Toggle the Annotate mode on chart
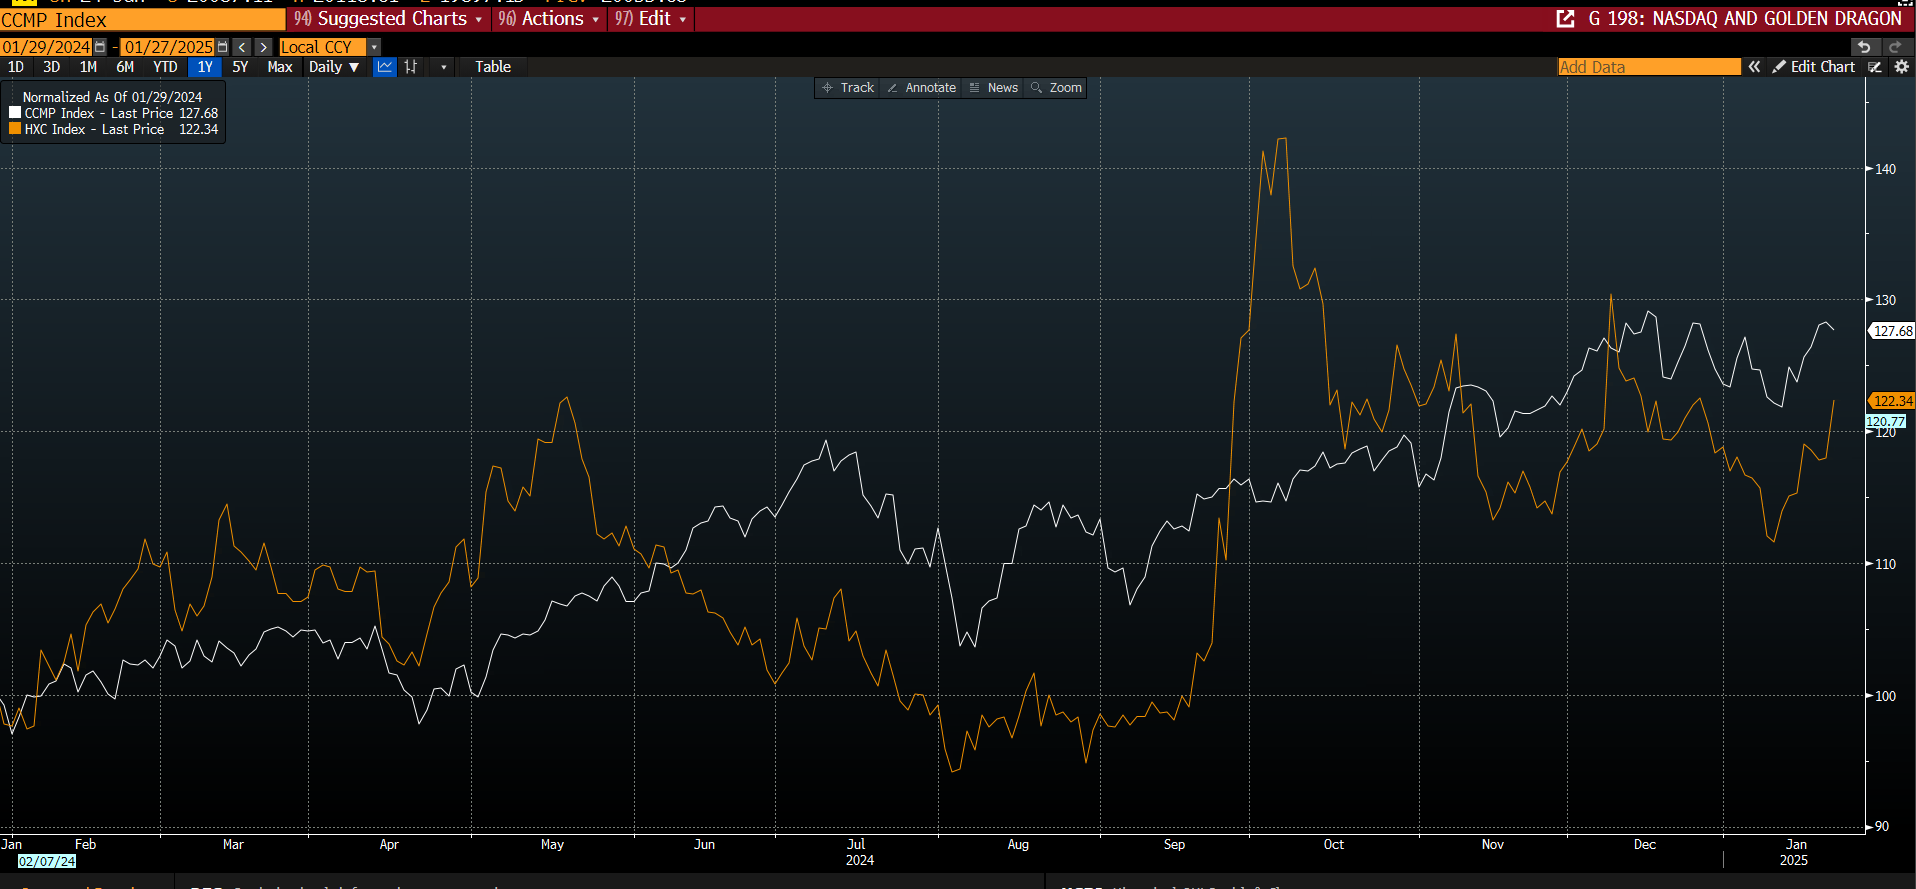The width and height of the screenshot is (1916, 889). pos(921,88)
